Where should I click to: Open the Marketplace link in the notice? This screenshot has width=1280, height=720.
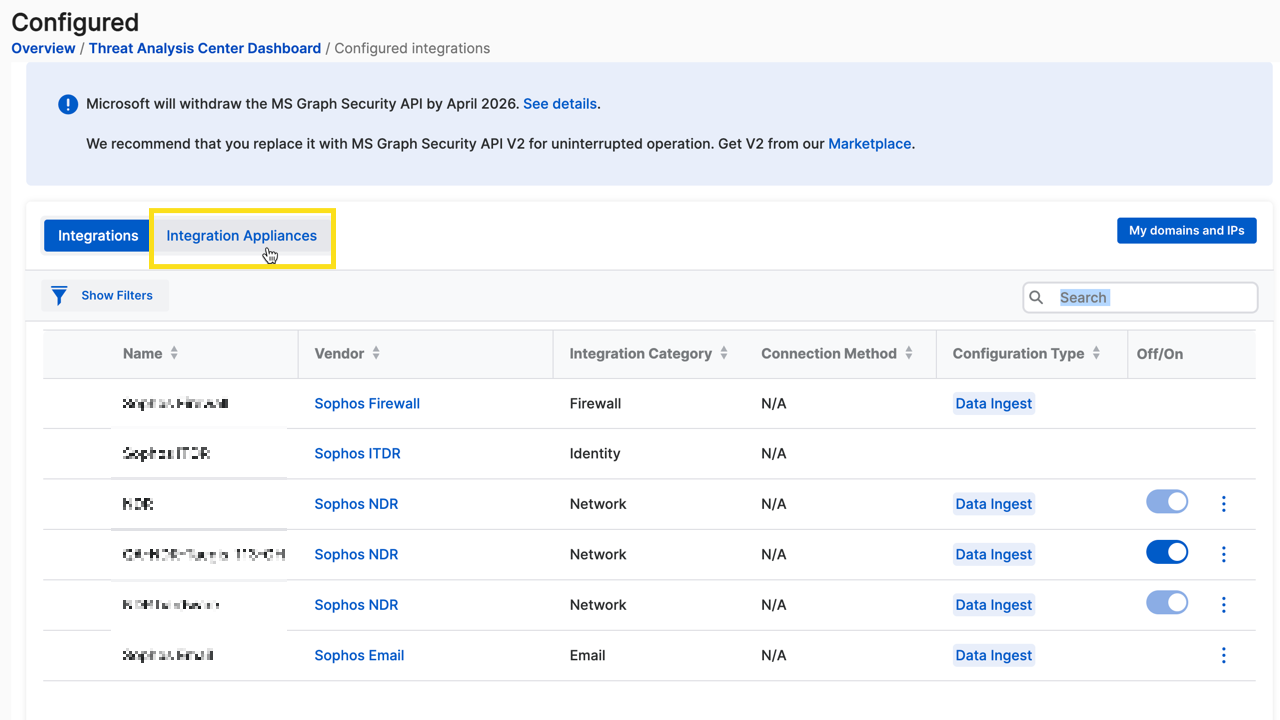click(x=870, y=144)
